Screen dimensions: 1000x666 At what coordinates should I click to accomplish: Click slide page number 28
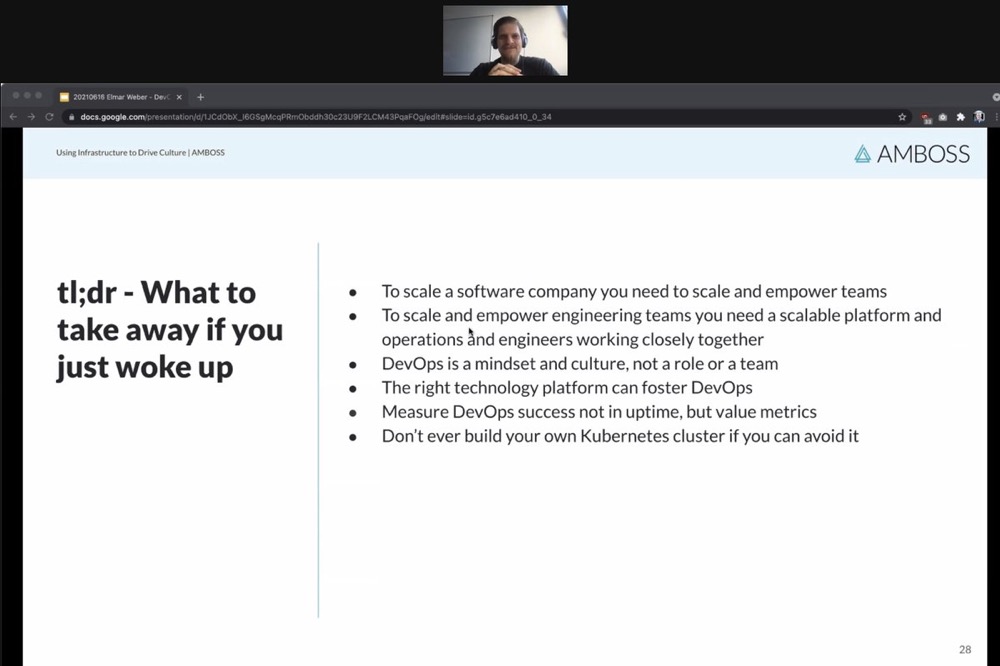pyautogui.click(x=965, y=649)
